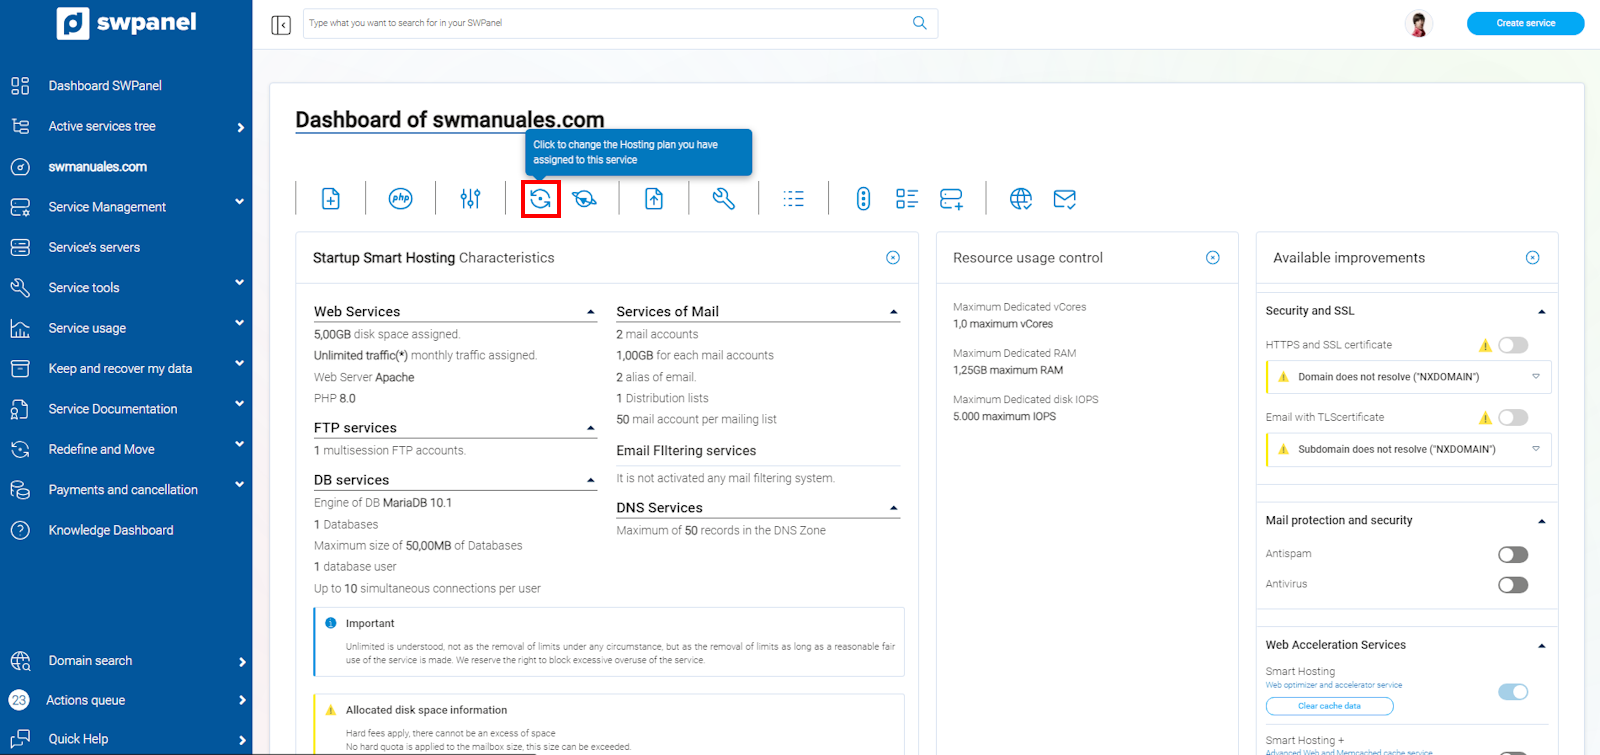Collapse Mail protection and security section
This screenshot has width=1600, height=755.
[1542, 521]
